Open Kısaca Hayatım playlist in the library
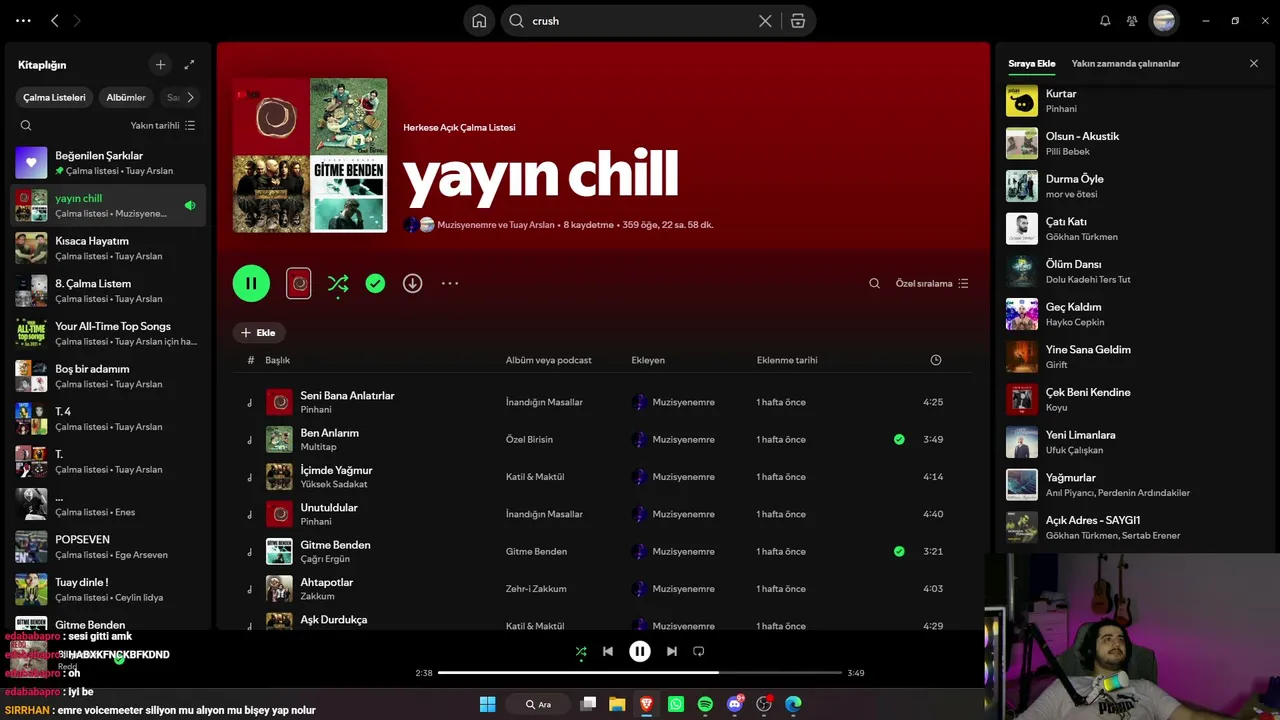 [108, 248]
